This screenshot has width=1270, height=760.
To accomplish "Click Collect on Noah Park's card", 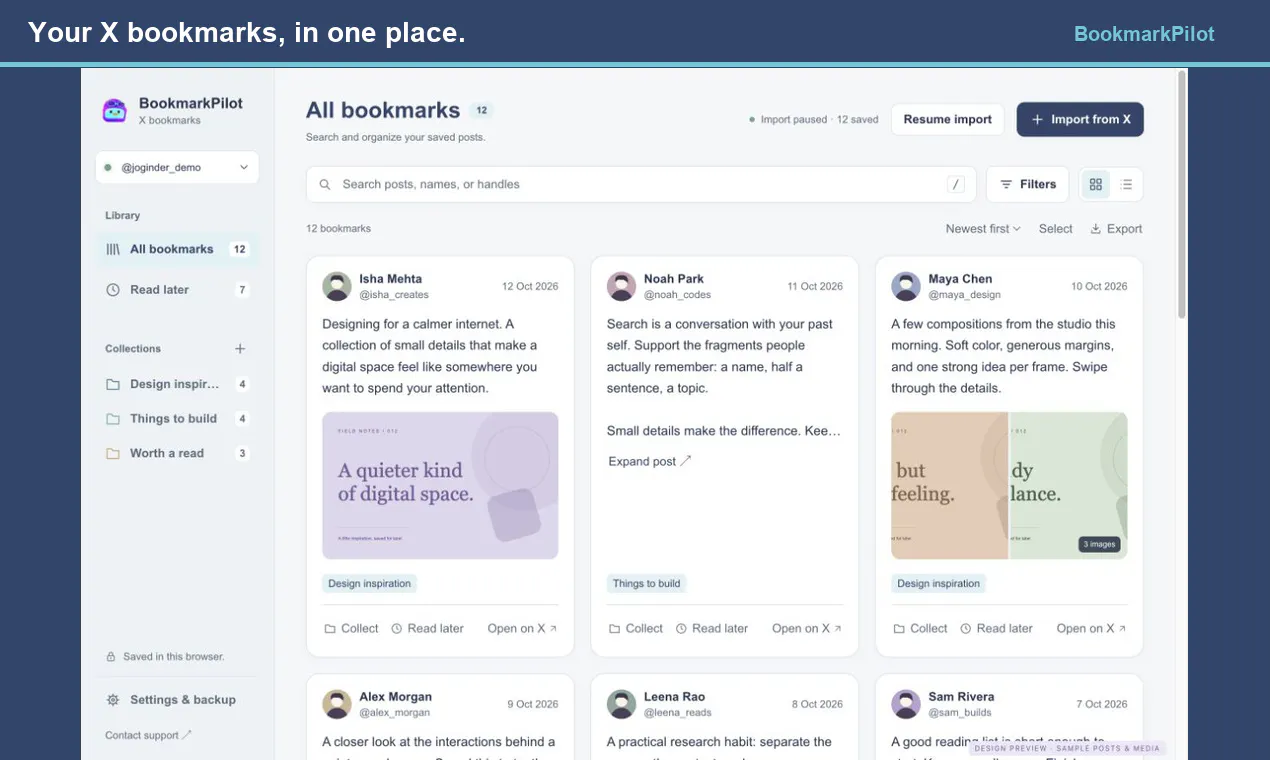I will tap(636, 629).
